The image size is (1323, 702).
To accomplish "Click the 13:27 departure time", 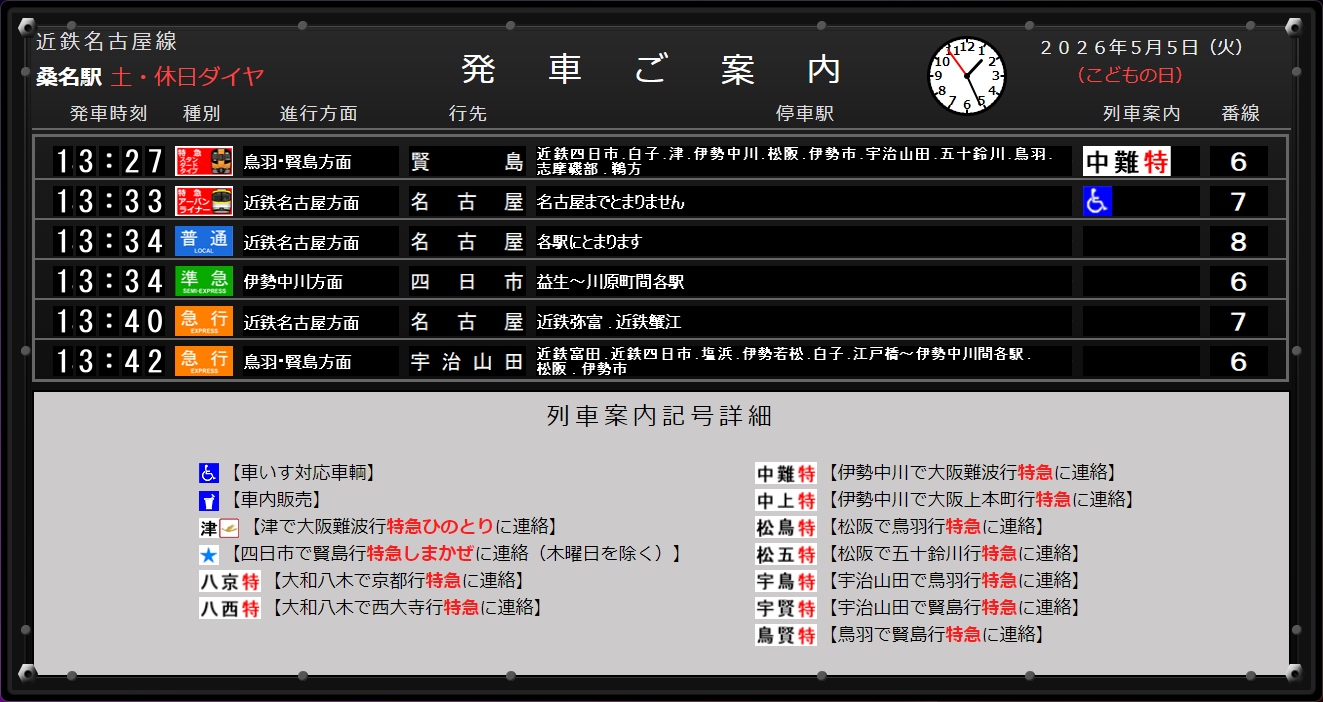I will pos(109,161).
